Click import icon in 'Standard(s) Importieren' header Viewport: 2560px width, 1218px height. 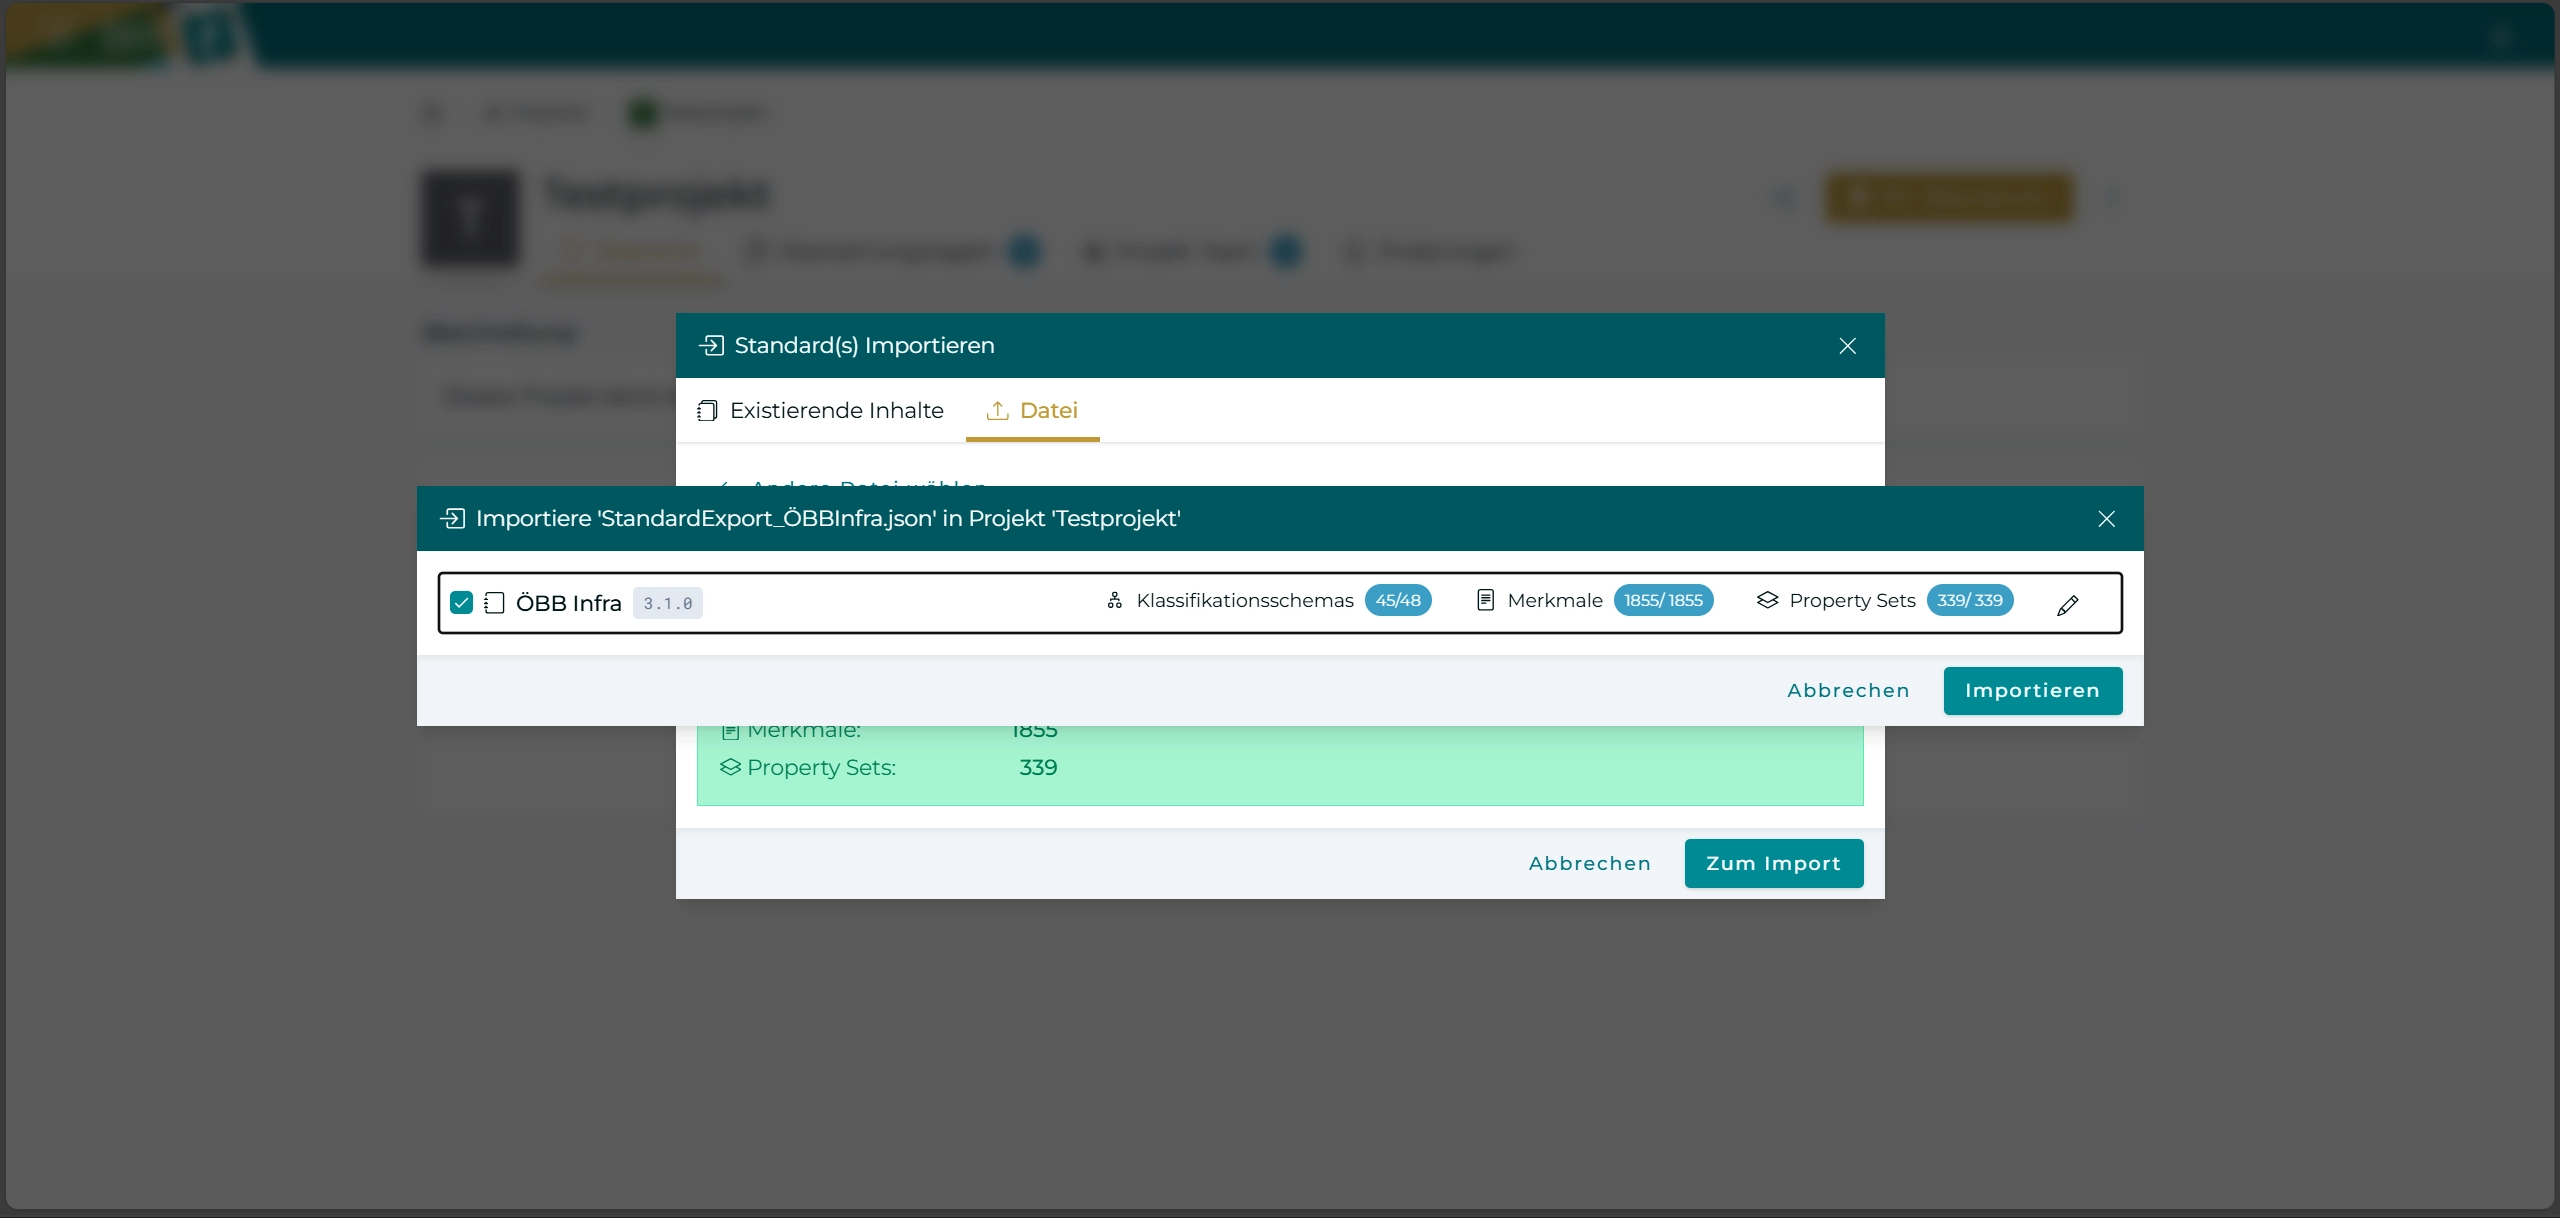click(x=712, y=345)
